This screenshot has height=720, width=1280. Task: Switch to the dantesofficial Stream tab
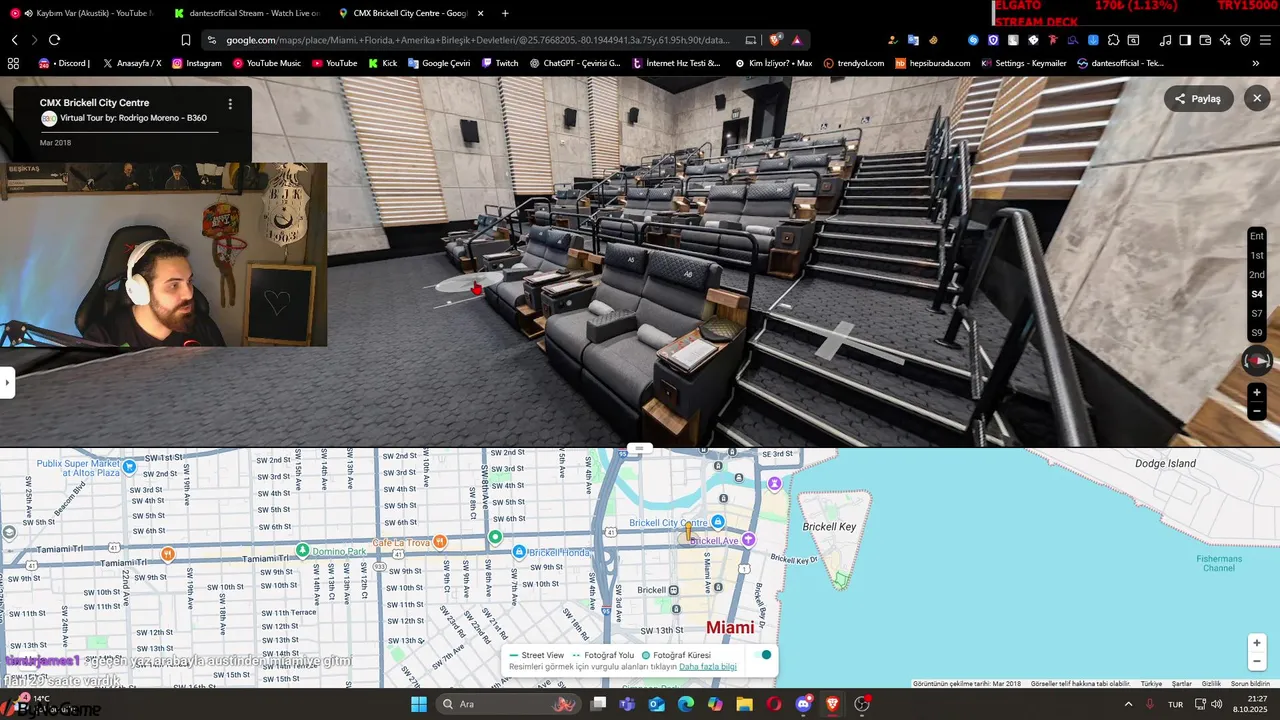point(245,13)
